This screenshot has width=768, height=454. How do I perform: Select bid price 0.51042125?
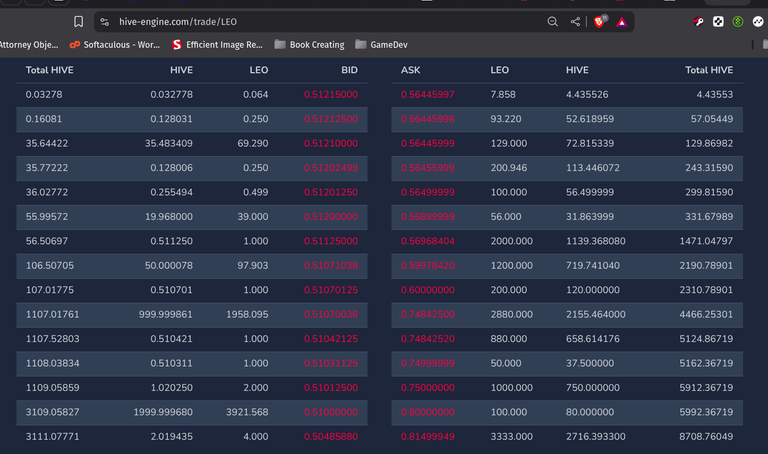(331, 339)
